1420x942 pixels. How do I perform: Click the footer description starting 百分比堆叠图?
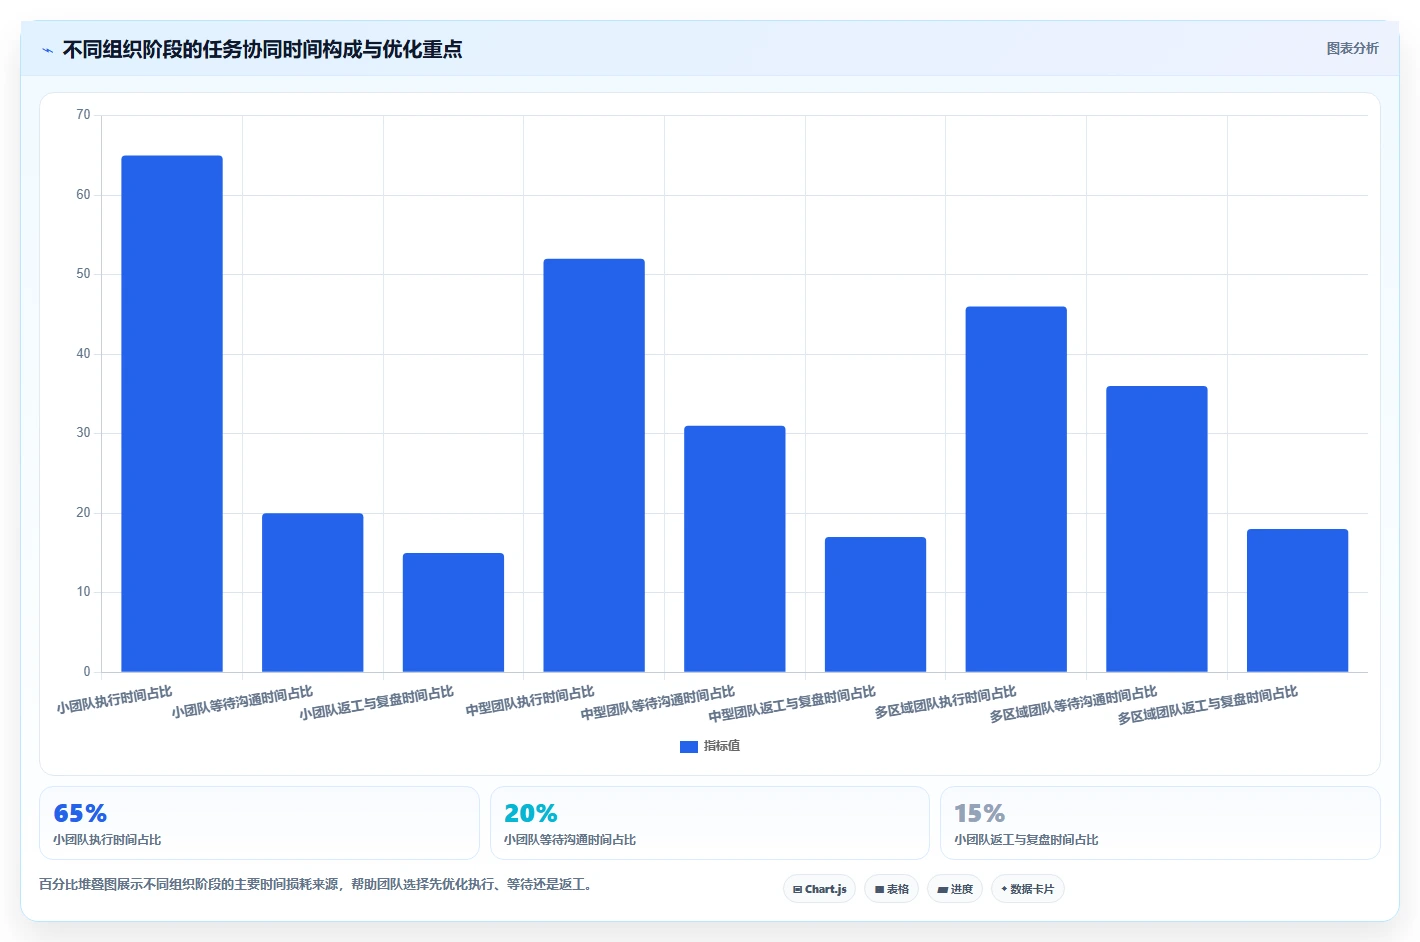pos(316,884)
